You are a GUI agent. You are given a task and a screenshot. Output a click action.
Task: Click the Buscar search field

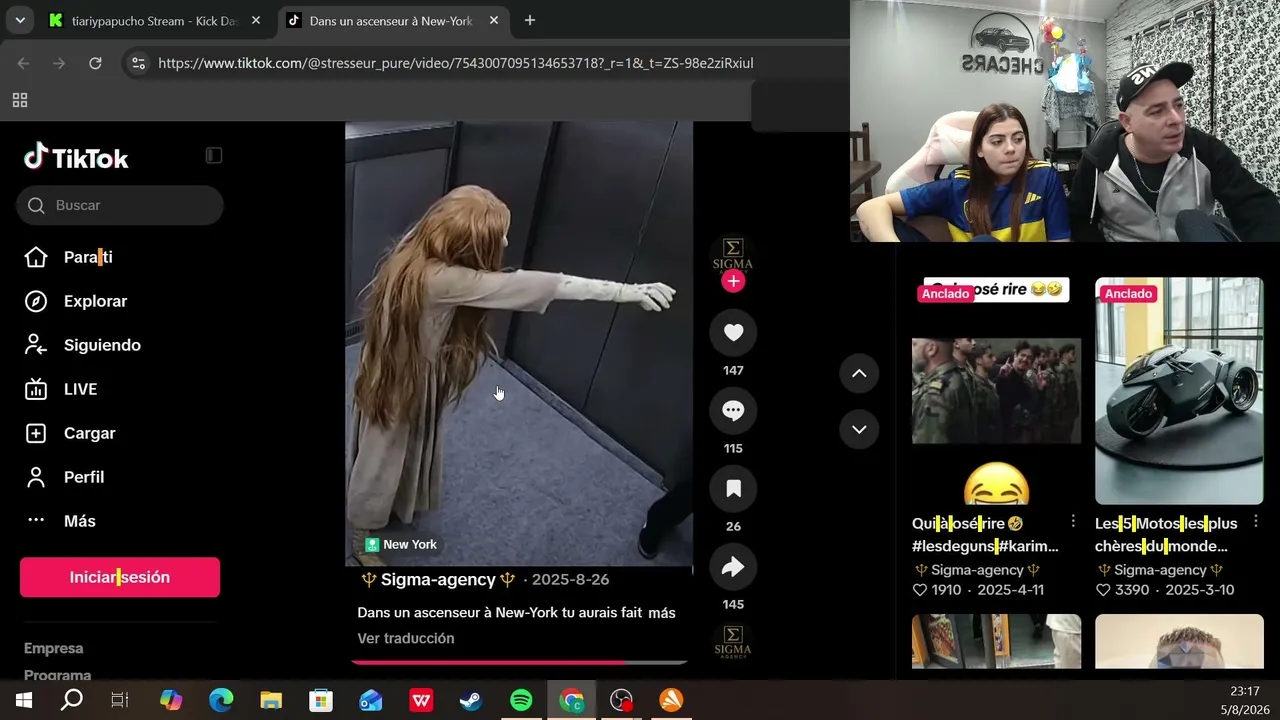point(120,205)
